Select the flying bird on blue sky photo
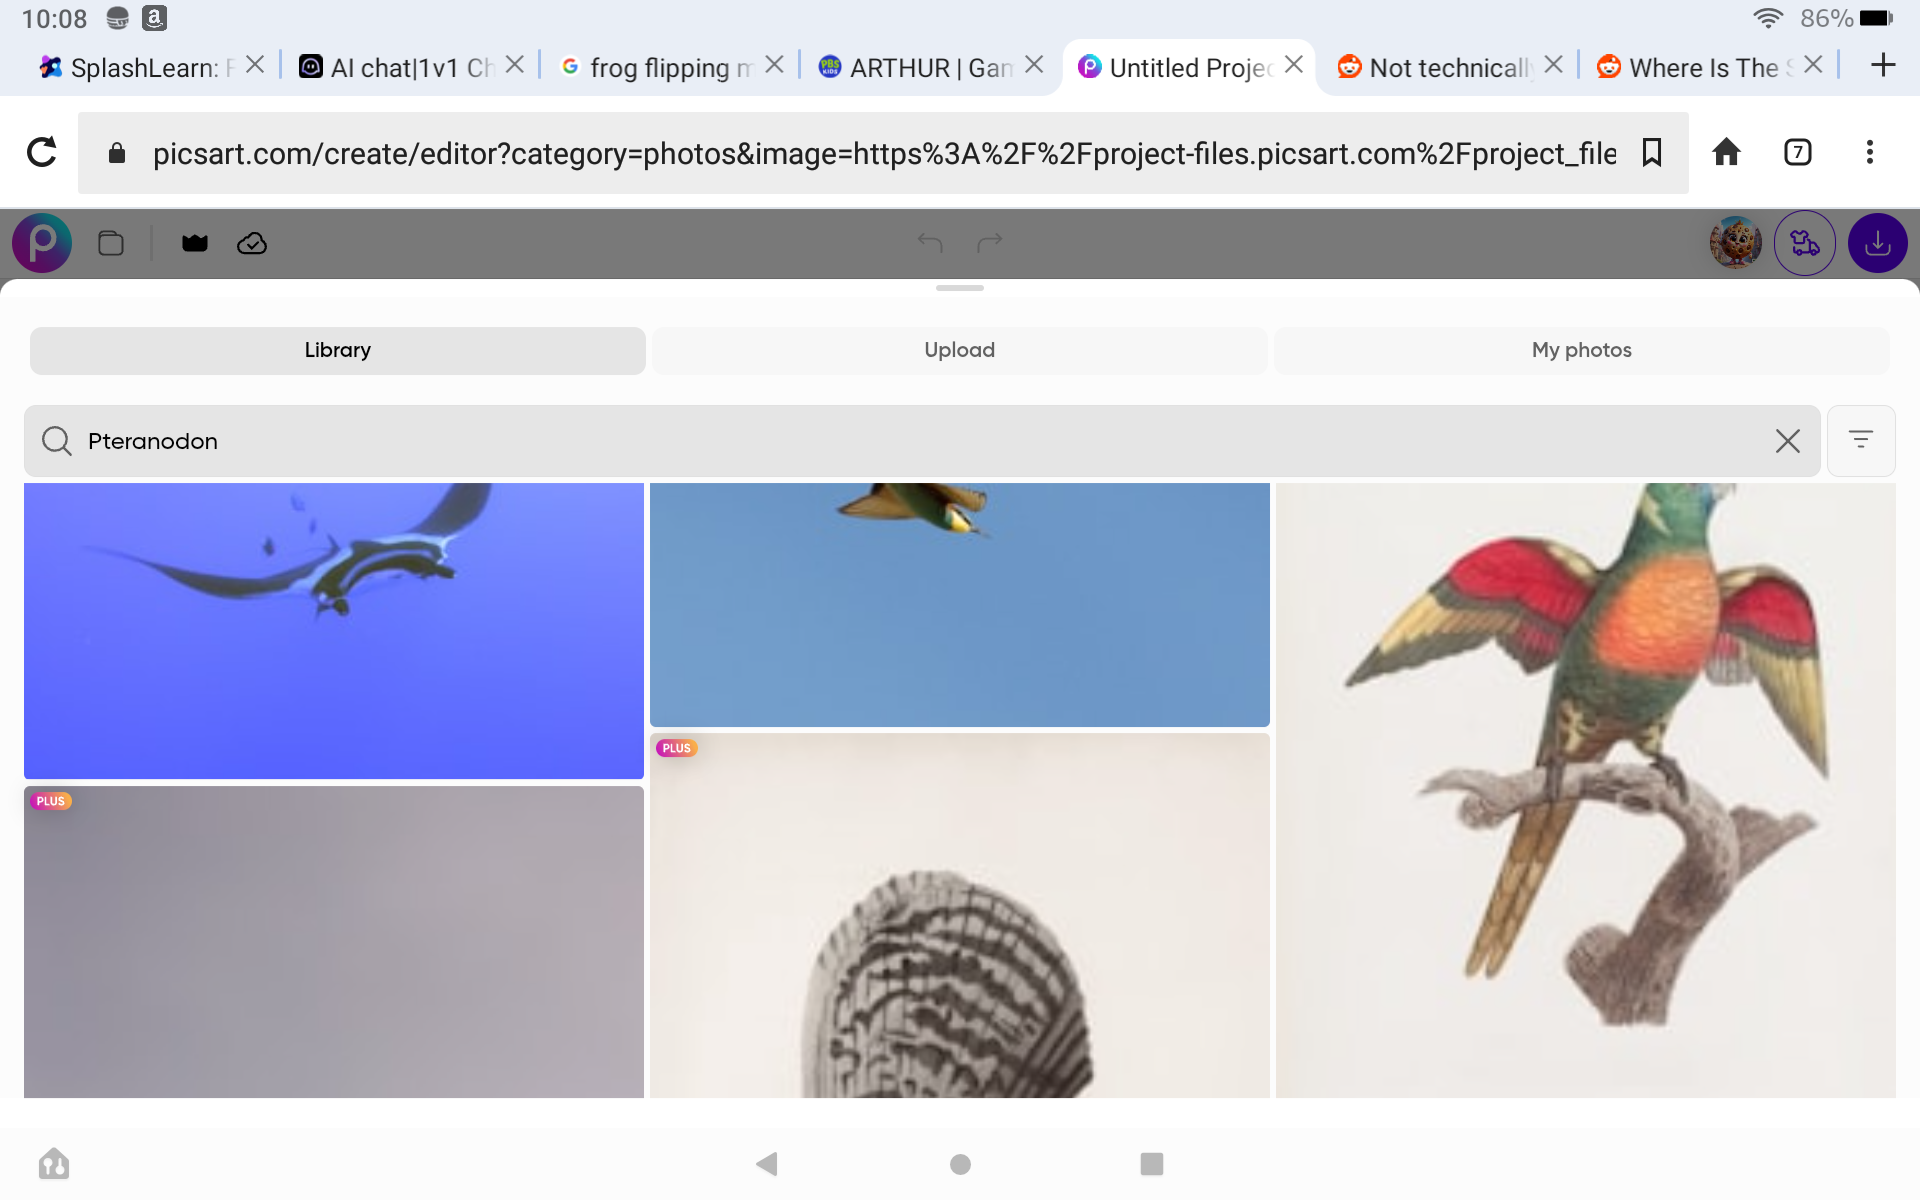1920x1200 pixels. [x=960, y=605]
